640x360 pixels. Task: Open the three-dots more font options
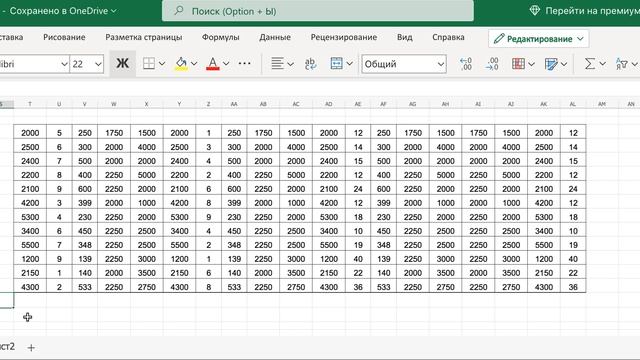tap(244, 64)
